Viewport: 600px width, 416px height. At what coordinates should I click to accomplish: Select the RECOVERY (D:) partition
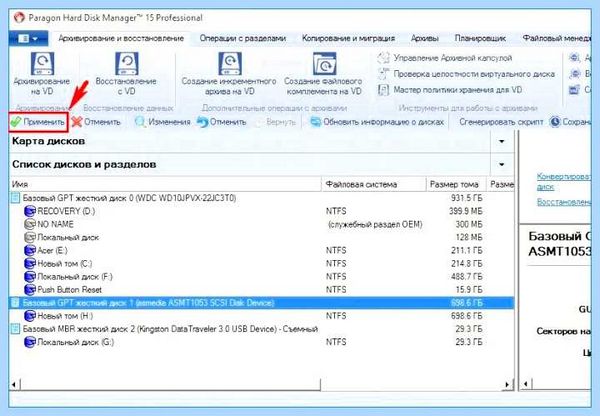coord(261,211)
